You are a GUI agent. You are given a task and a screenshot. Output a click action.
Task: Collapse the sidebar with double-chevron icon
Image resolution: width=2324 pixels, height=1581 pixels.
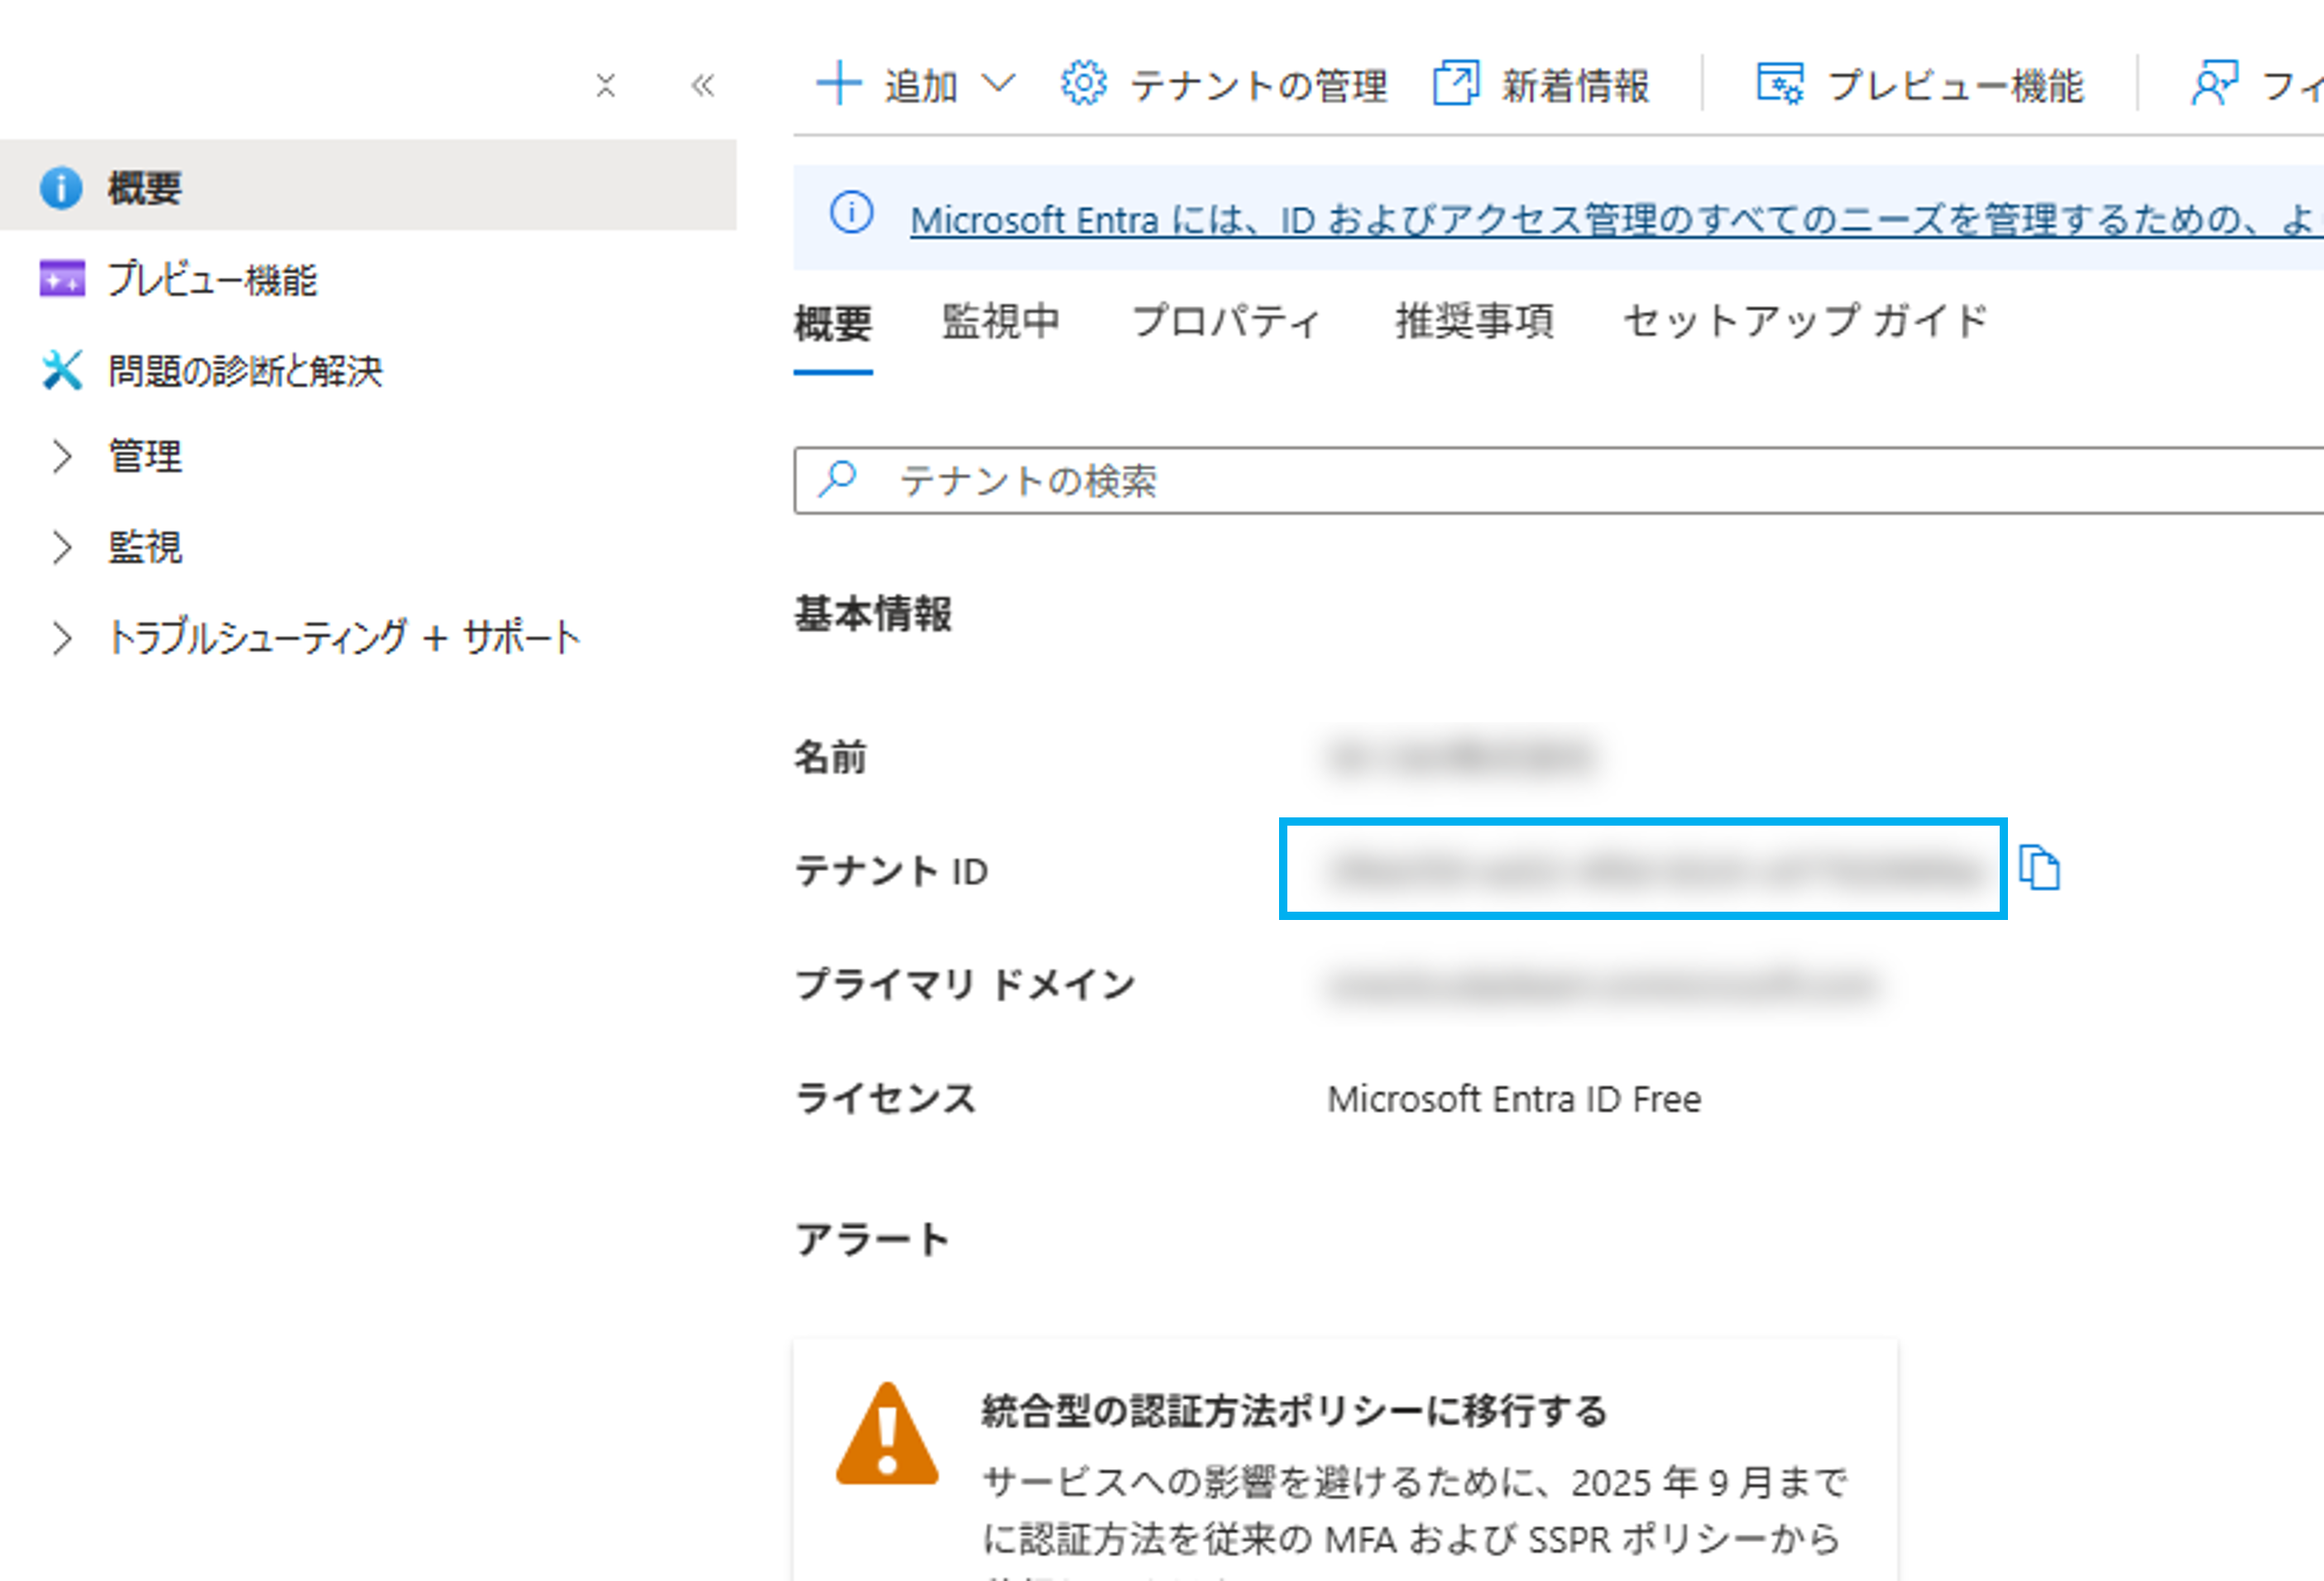(x=703, y=86)
